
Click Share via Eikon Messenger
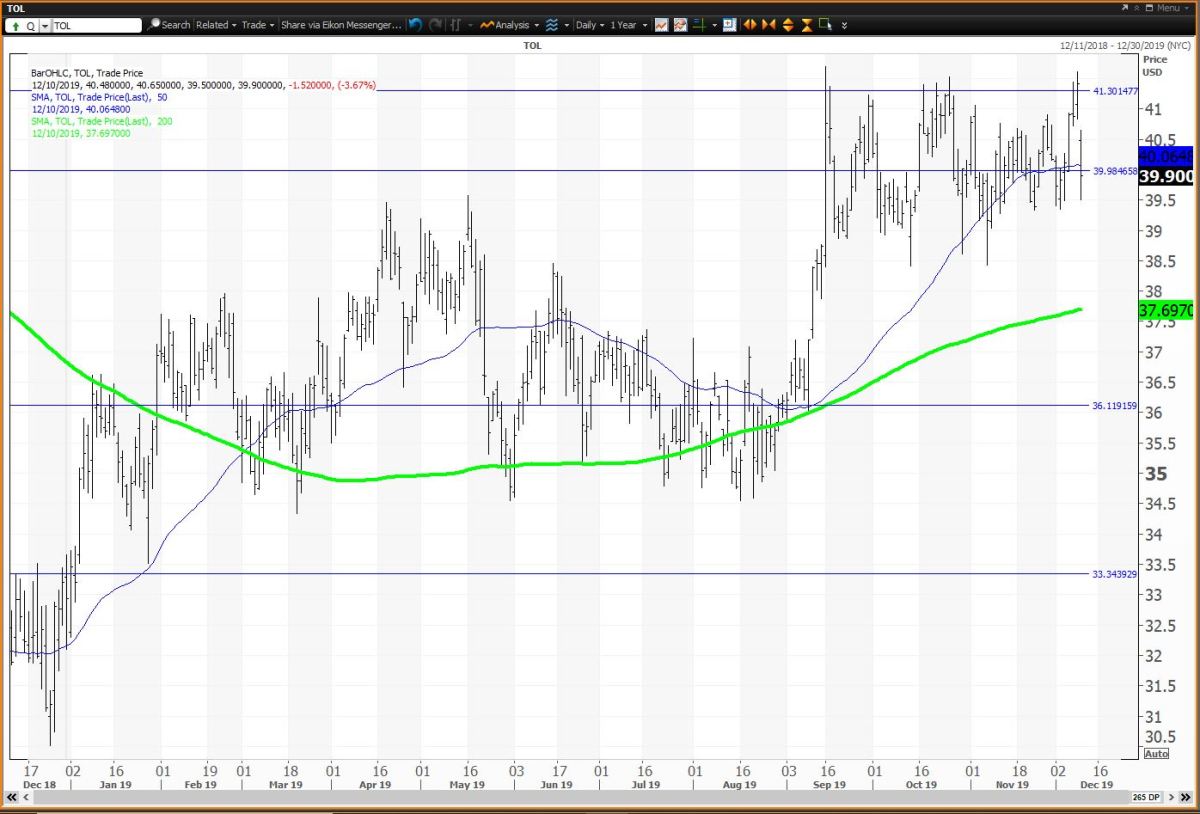coord(340,25)
